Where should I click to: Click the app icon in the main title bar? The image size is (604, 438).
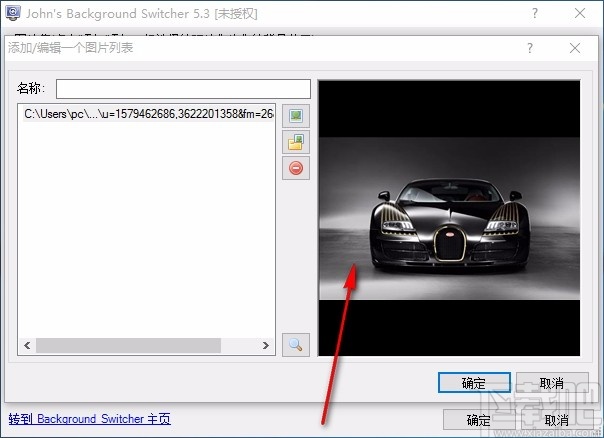13,13
